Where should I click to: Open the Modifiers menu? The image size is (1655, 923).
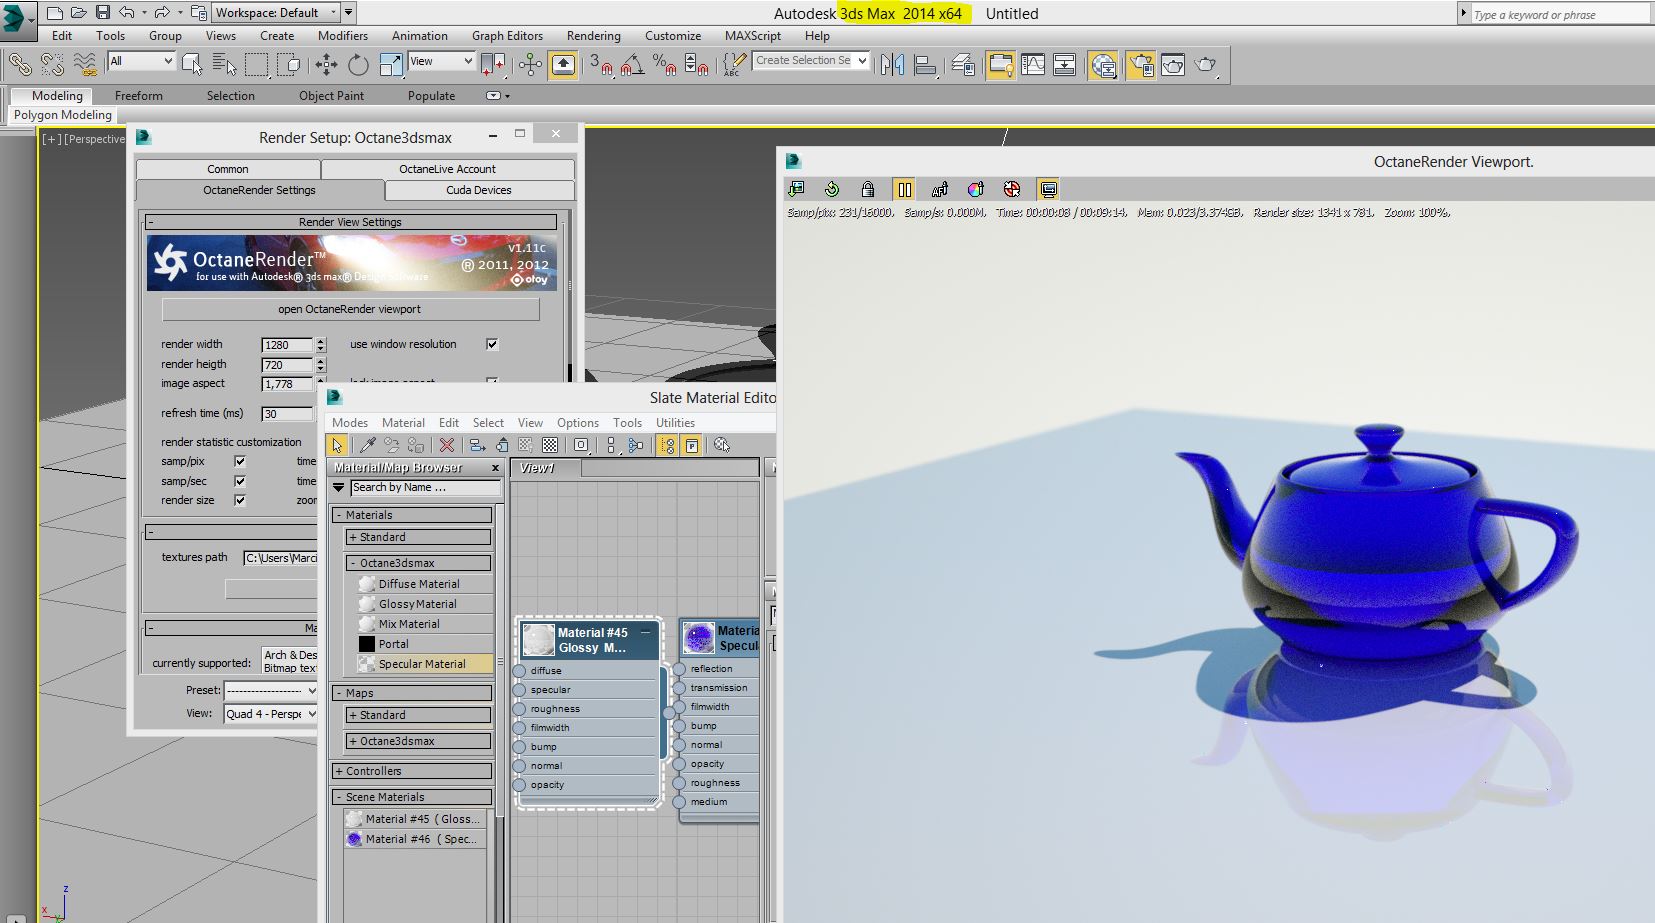pyautogui.click(x=343, y=35)
